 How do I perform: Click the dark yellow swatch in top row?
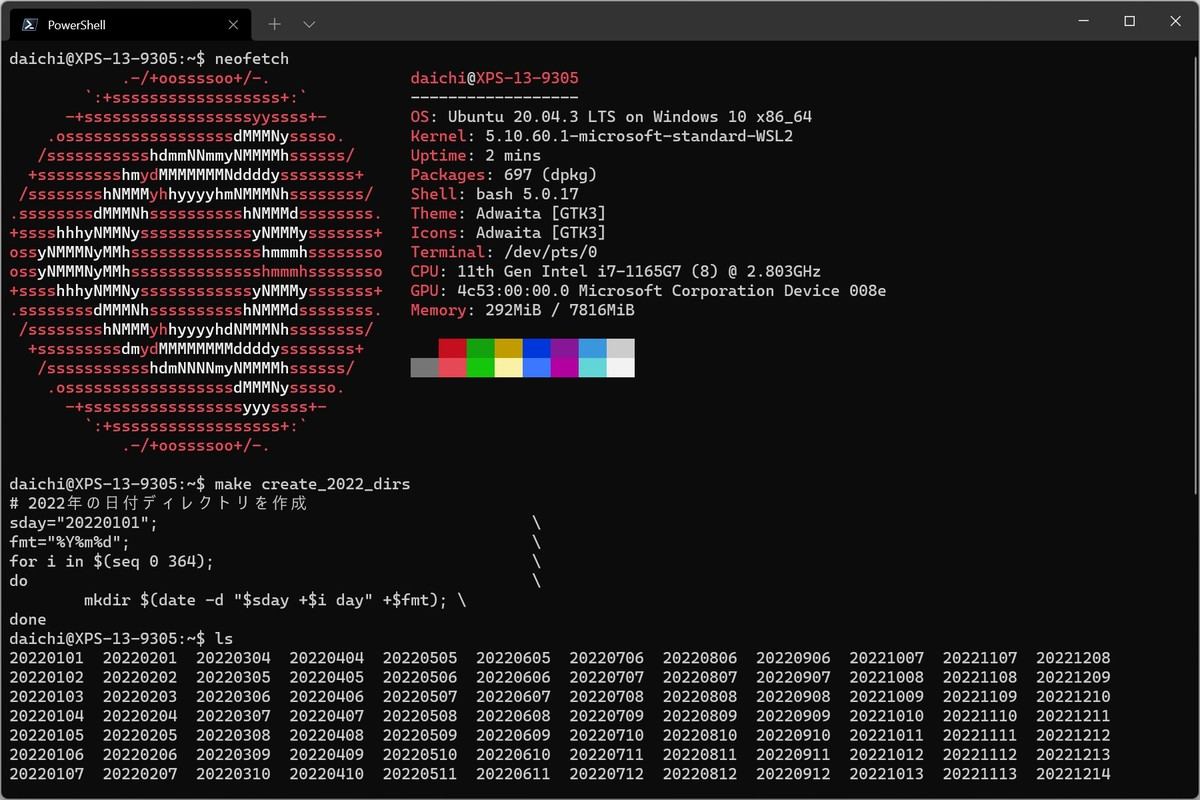point(508,348)
